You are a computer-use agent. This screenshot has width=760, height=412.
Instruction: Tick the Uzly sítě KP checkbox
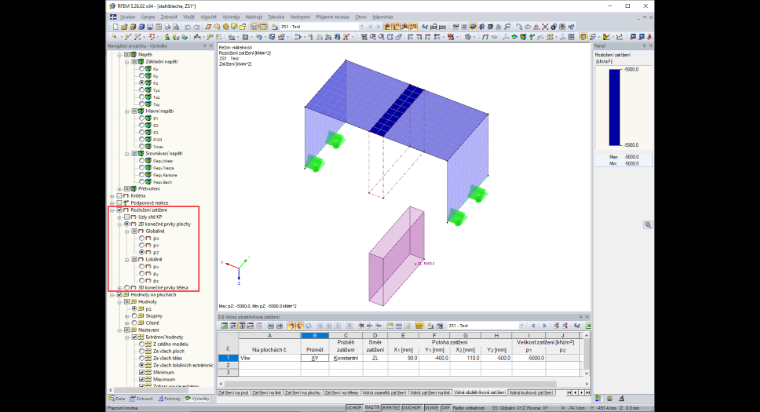[127, 217]
